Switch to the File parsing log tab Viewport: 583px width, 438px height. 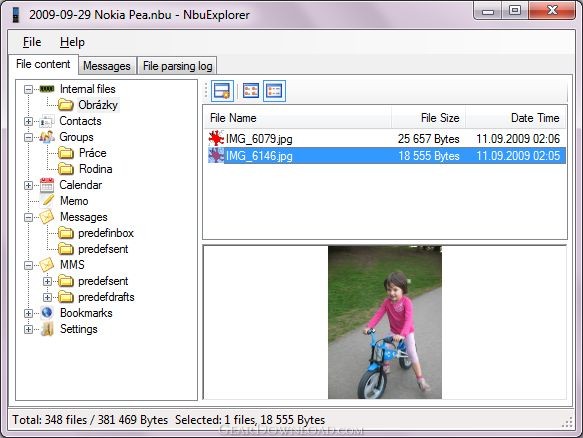(x=177, y=66)
